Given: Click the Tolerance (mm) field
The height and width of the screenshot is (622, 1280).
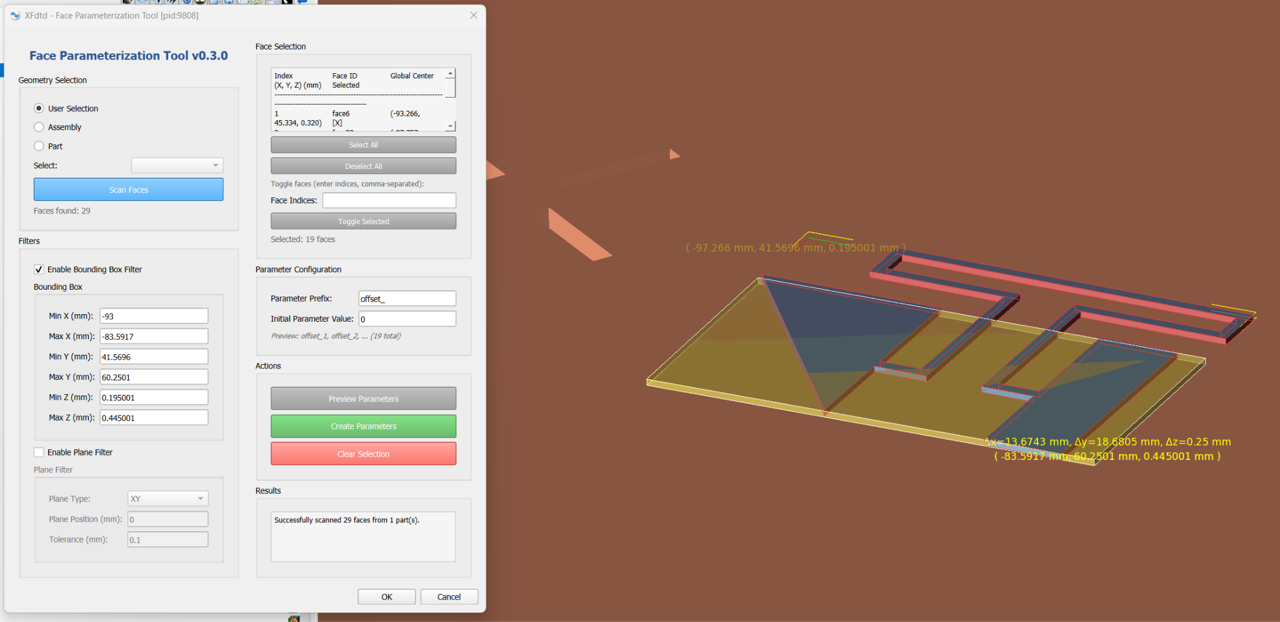Looking at the screenshot, I should pyautogui.click(x=168, y=540).
